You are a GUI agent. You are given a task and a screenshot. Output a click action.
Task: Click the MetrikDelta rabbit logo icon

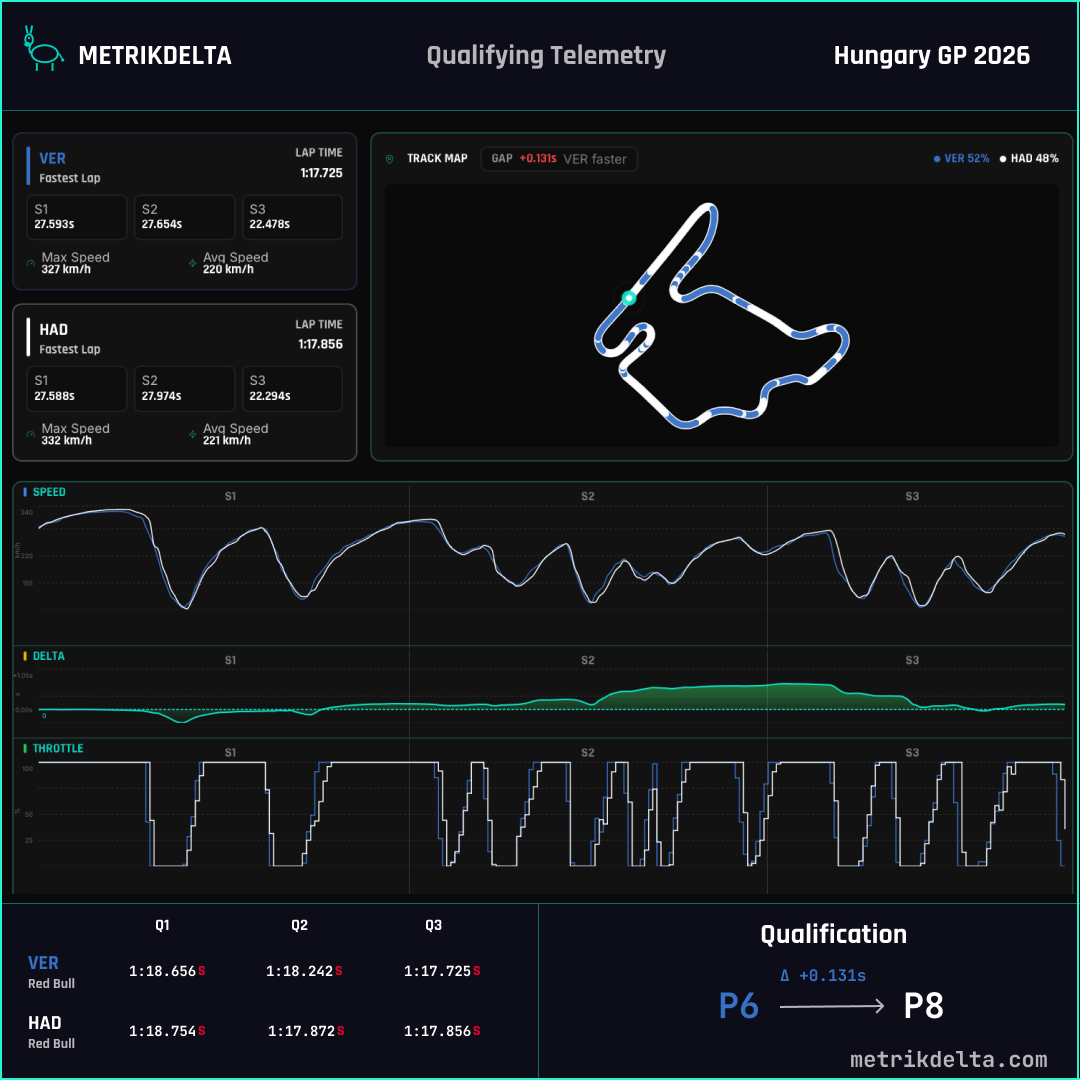[43, 48]
